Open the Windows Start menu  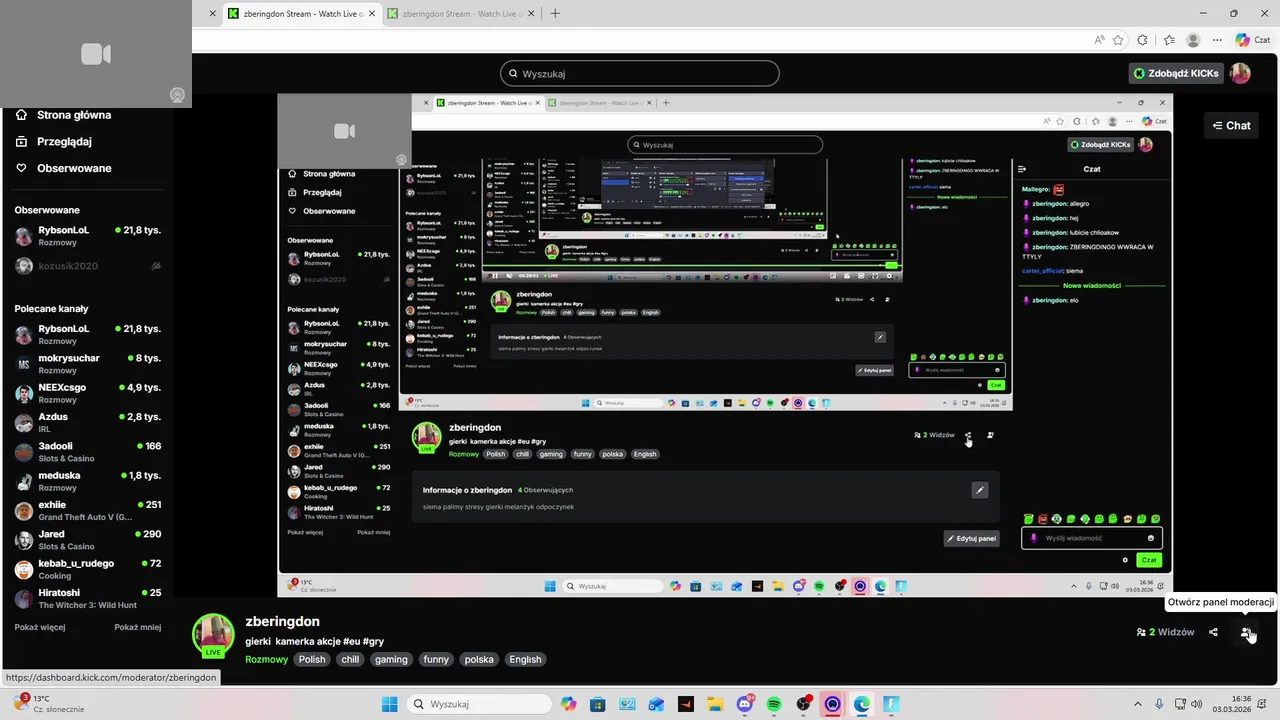[x=389, y=704]
